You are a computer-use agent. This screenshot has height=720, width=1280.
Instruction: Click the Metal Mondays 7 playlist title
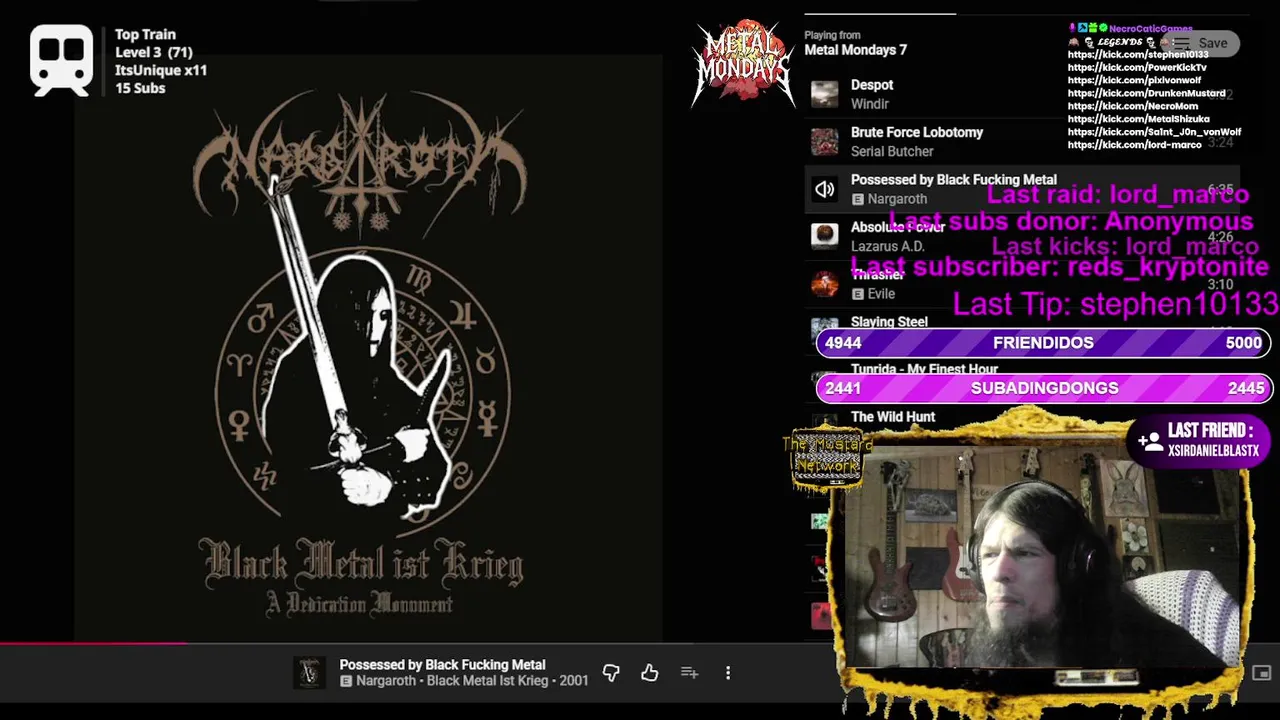click(x=855, y=50)
